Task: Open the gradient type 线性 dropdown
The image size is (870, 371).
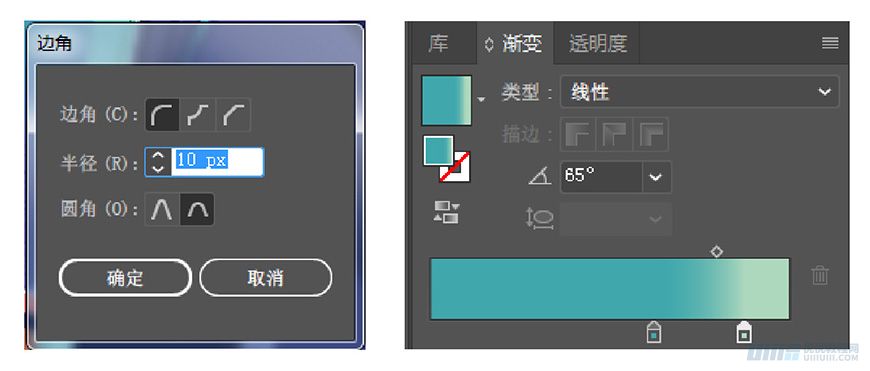Action: (700, 92)
